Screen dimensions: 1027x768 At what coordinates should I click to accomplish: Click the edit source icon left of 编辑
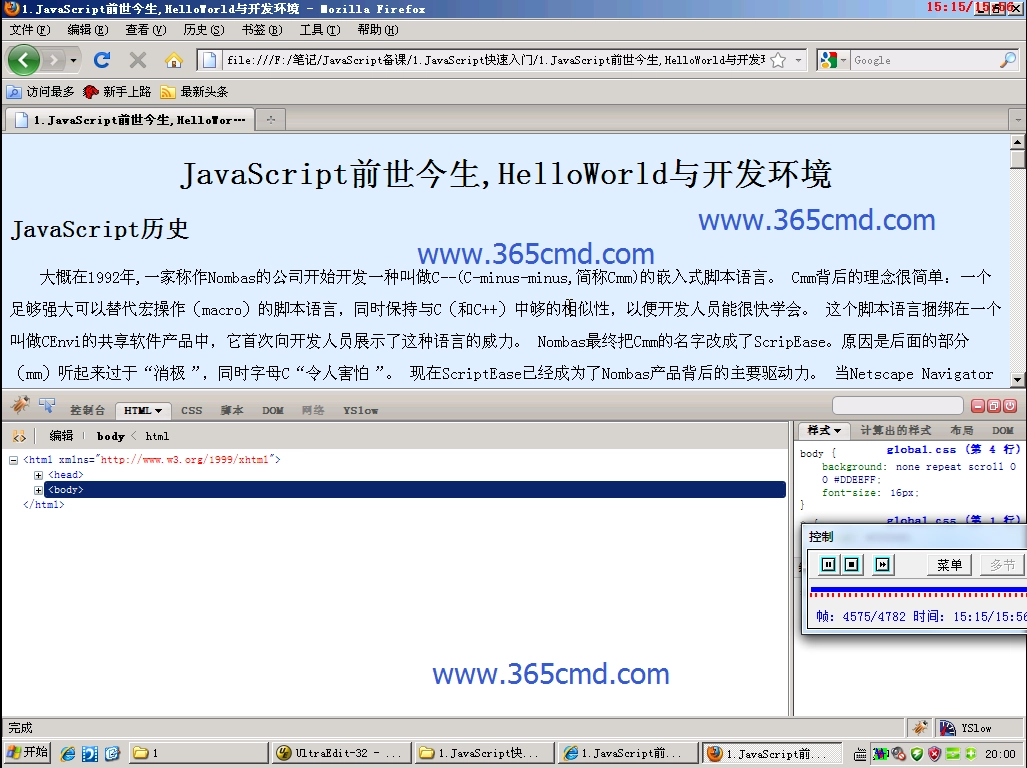pos(20,435)
